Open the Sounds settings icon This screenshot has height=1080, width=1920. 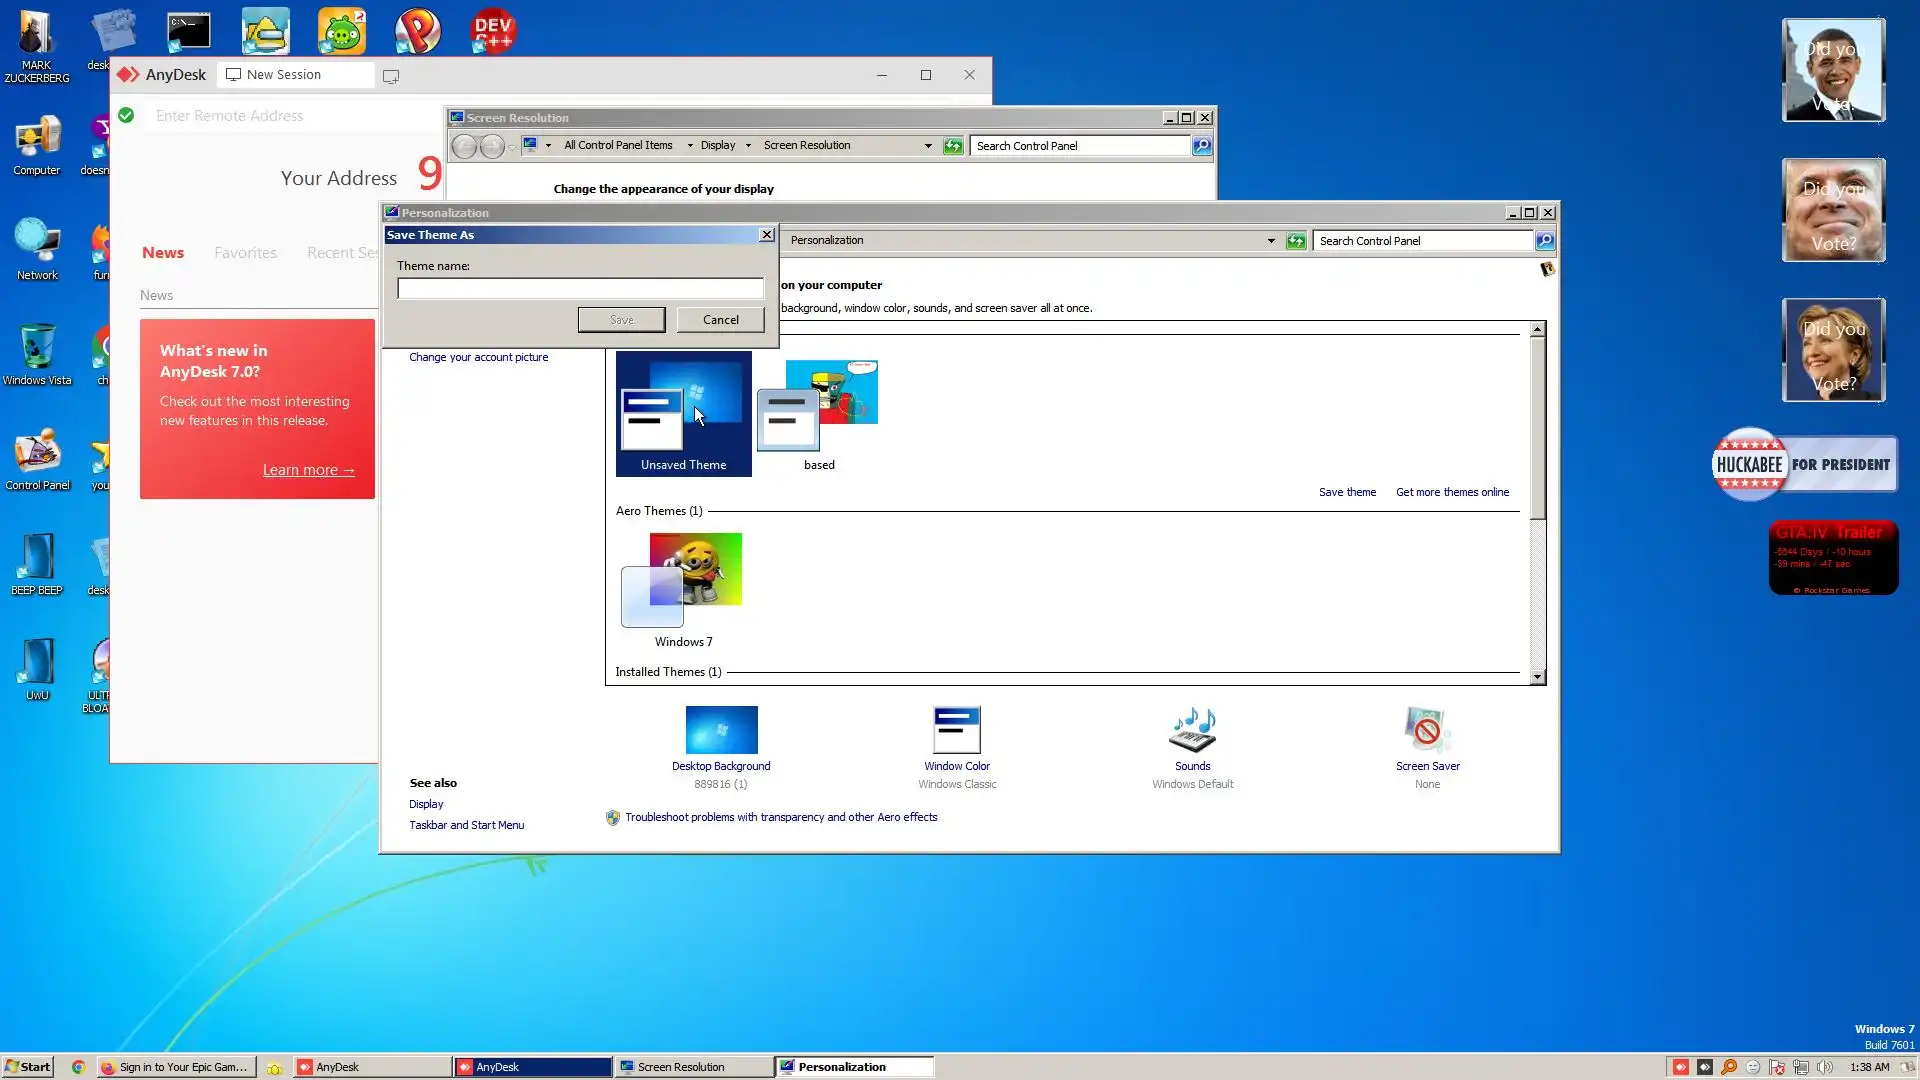pos(1192,730)
